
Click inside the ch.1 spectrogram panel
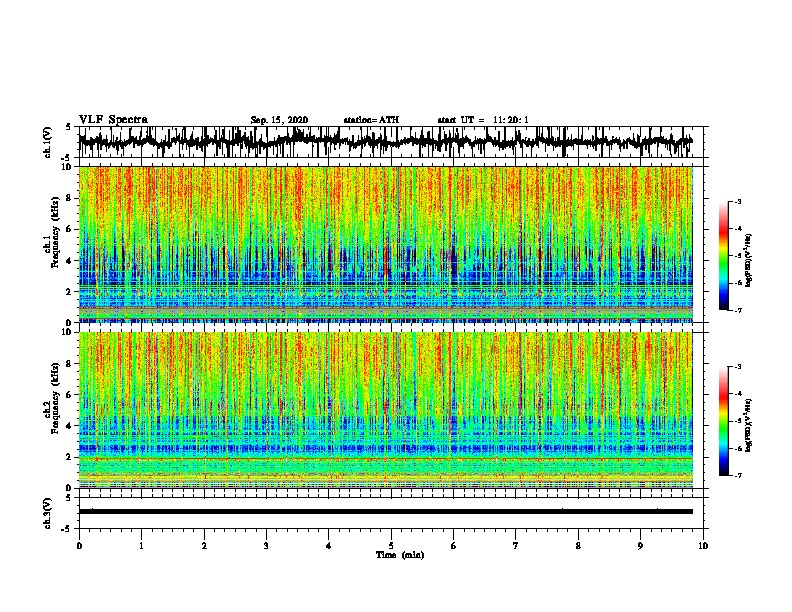pyautogui.click(x=385, y=244)
